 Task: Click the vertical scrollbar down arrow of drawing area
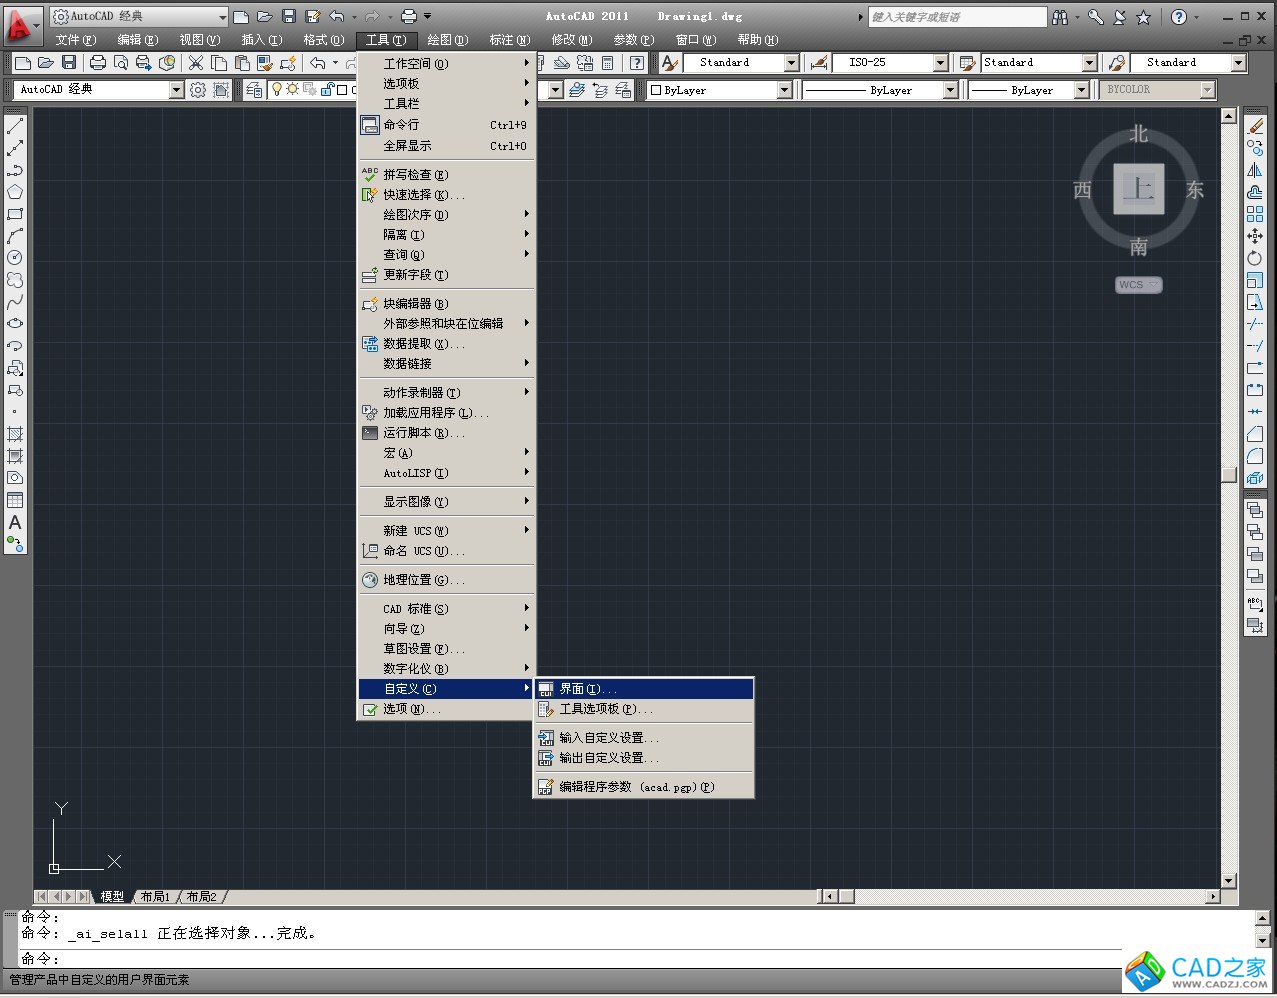1229,881
